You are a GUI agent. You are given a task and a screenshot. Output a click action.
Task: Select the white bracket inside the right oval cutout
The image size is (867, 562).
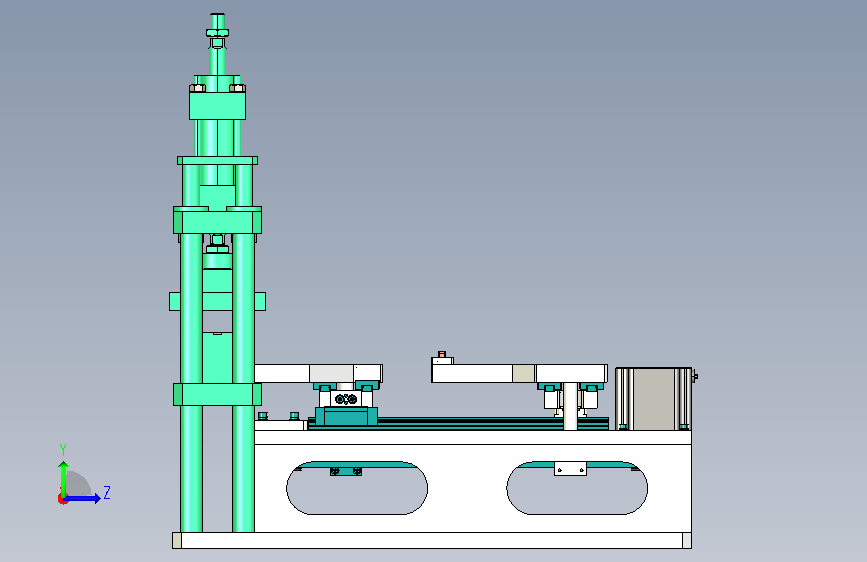tap(570, 469)
